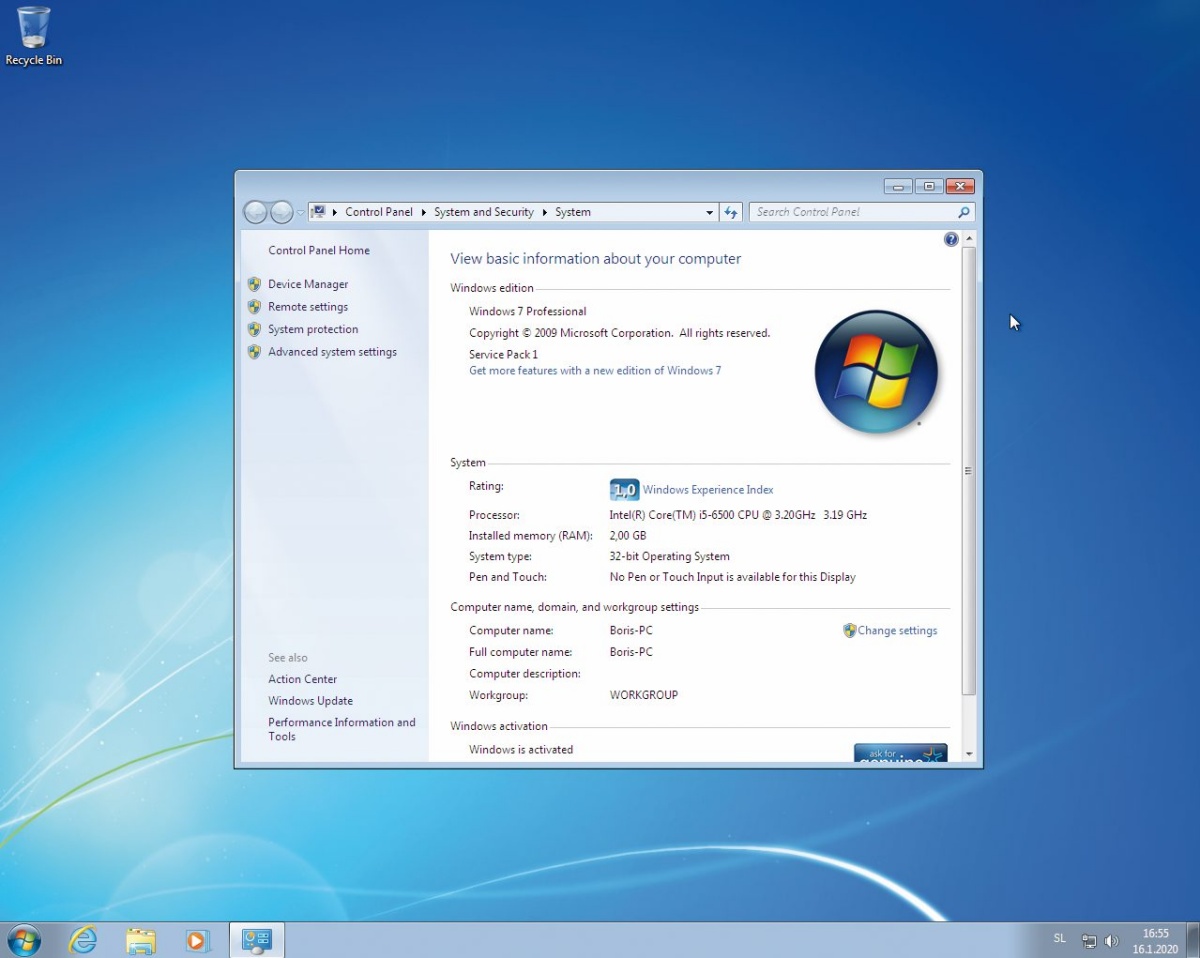Open the address bar history dropdown
1200x958 pixels.
(x=709, y=212)
